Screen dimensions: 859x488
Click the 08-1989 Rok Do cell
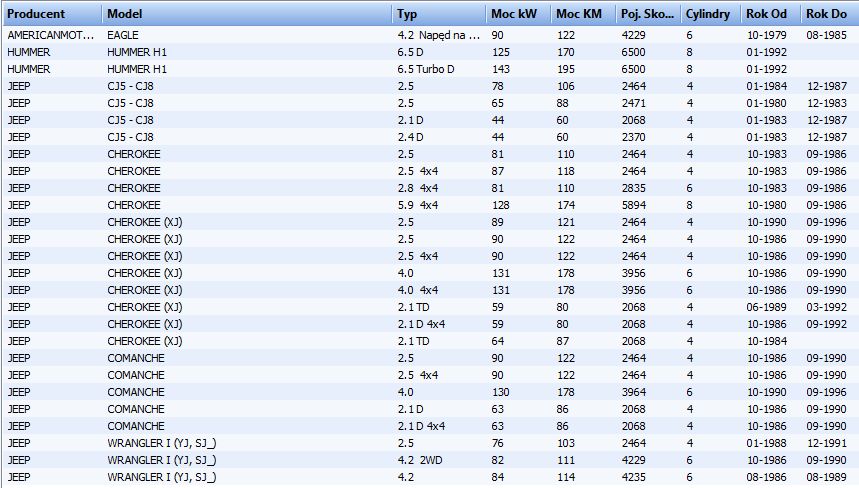(827, 476)
